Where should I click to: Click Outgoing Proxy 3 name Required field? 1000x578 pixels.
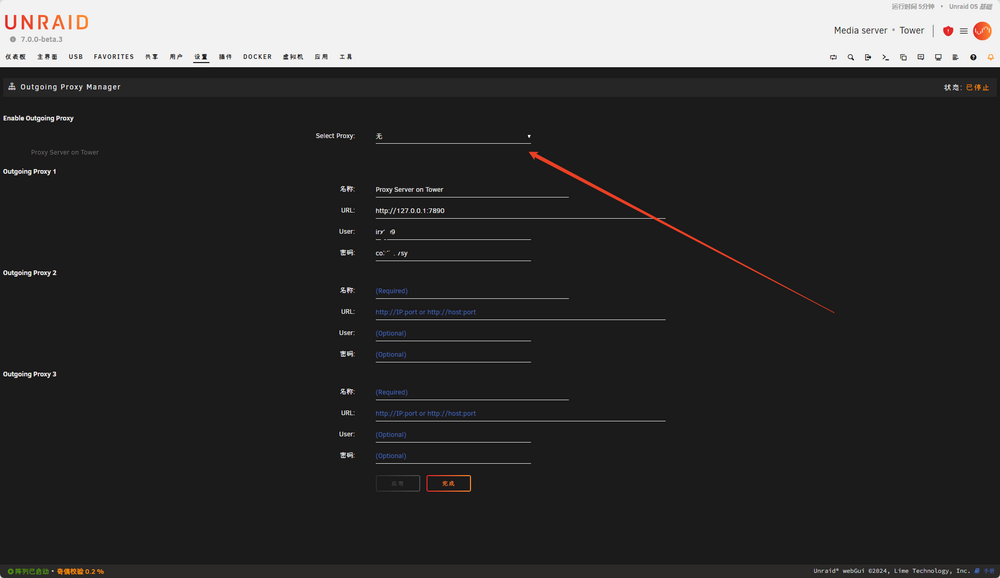[x=472, y=392]
